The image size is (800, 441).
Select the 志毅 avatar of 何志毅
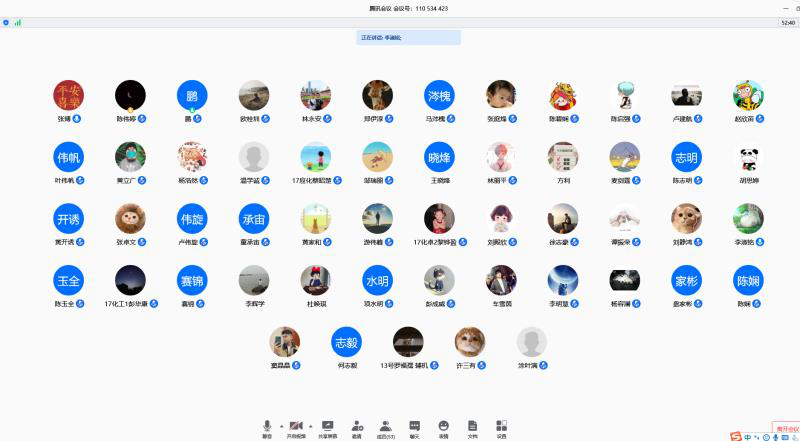[x=346, y=342]
